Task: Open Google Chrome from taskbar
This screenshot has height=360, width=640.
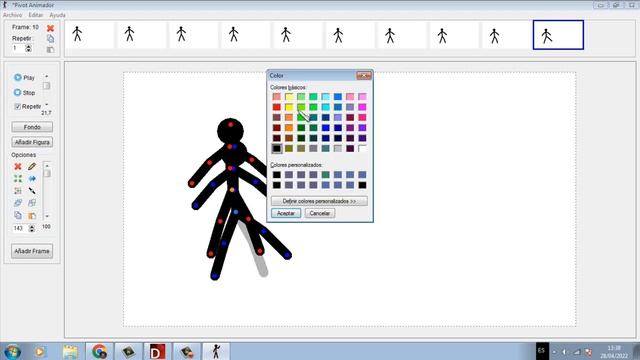Action: (99, 351)
